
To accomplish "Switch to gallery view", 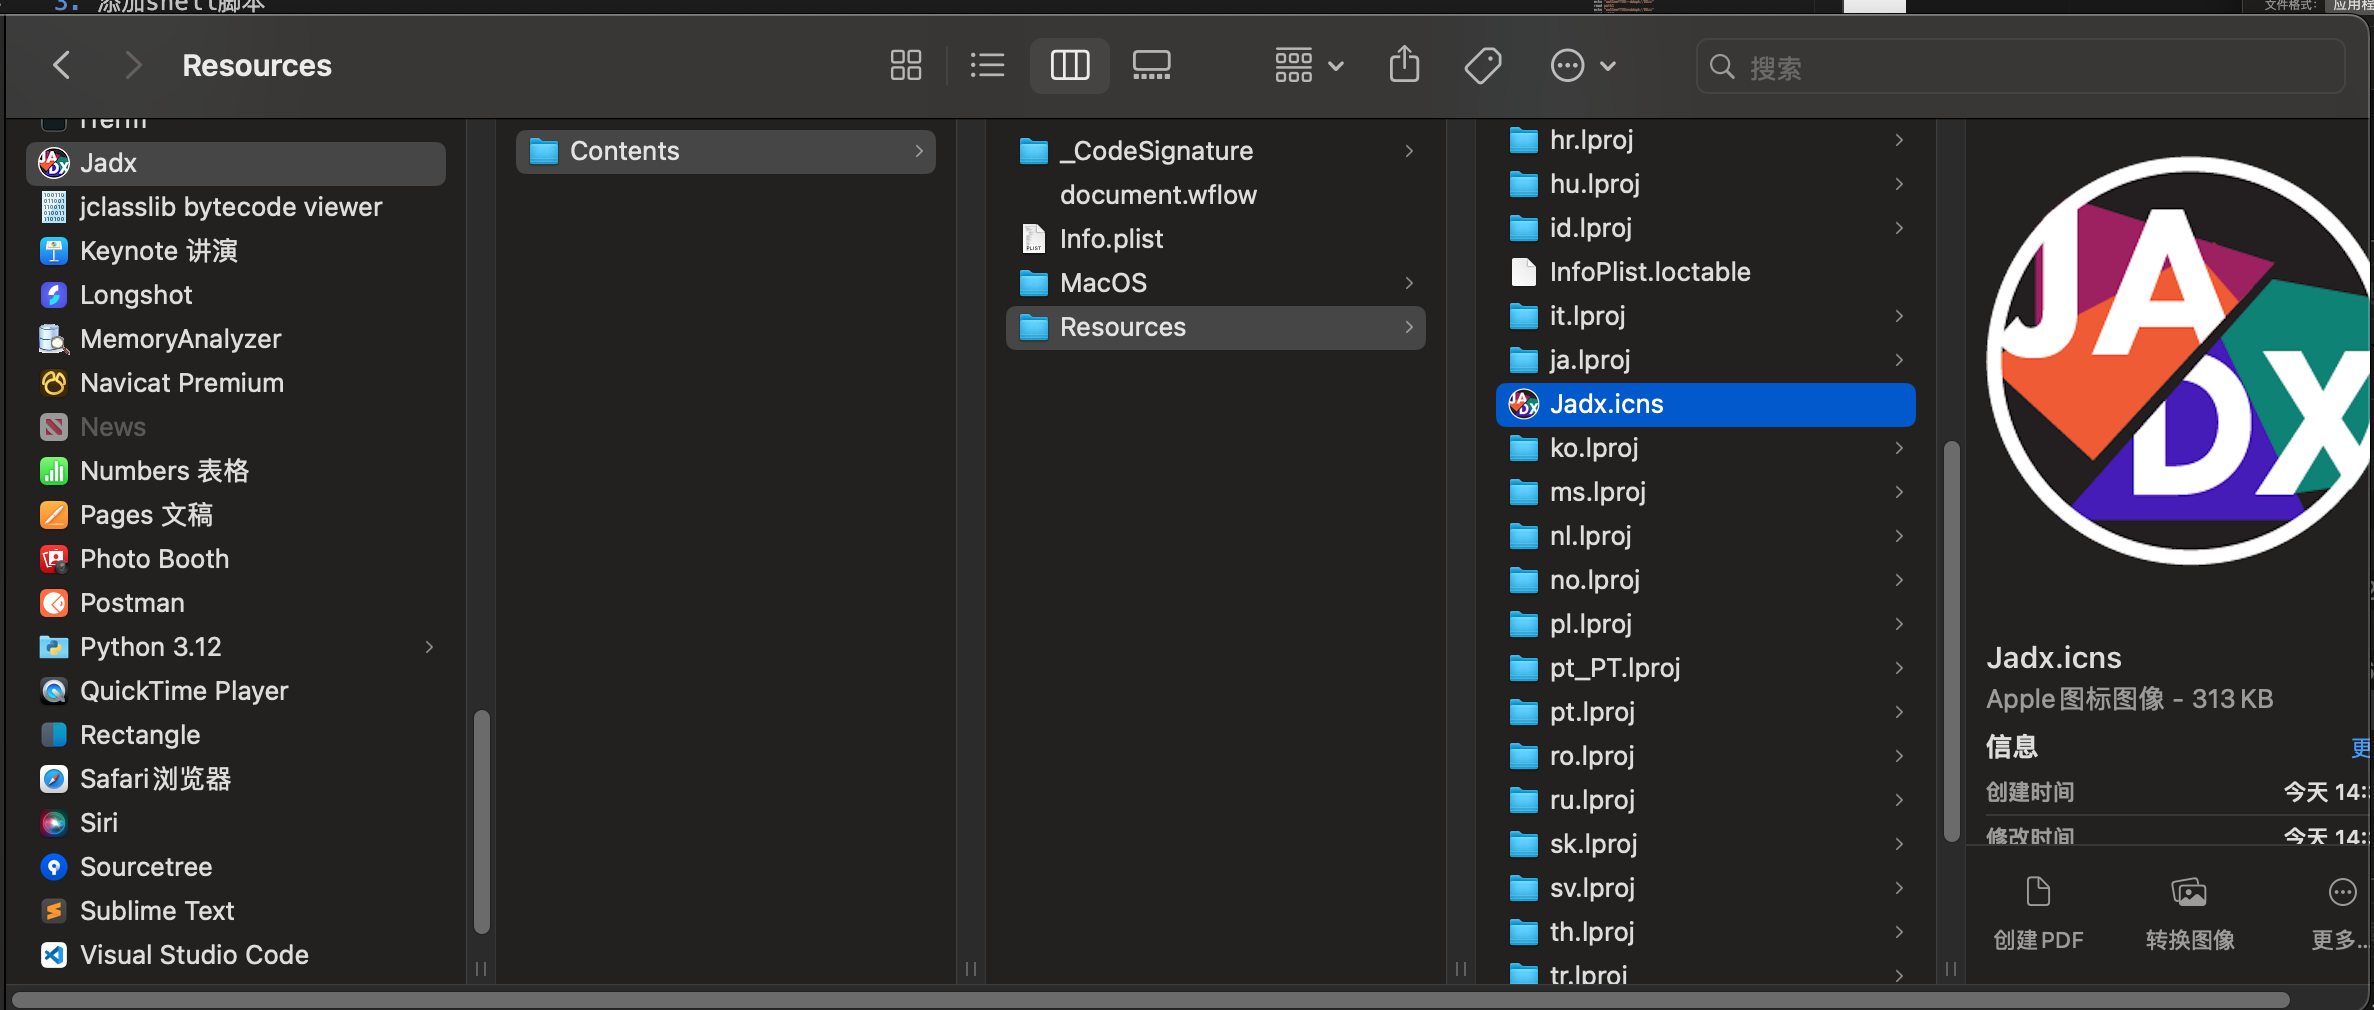I will [1151, 66].
